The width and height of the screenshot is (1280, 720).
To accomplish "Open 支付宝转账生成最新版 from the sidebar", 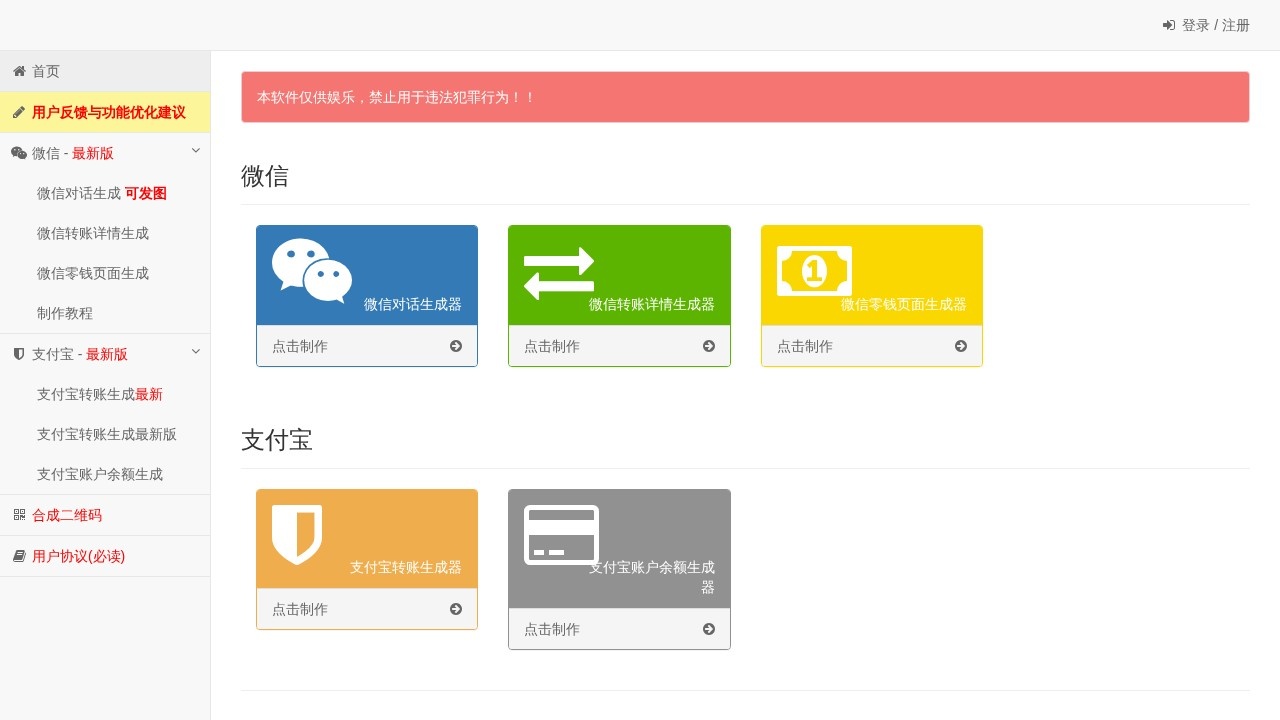I will tap(107, 434).
